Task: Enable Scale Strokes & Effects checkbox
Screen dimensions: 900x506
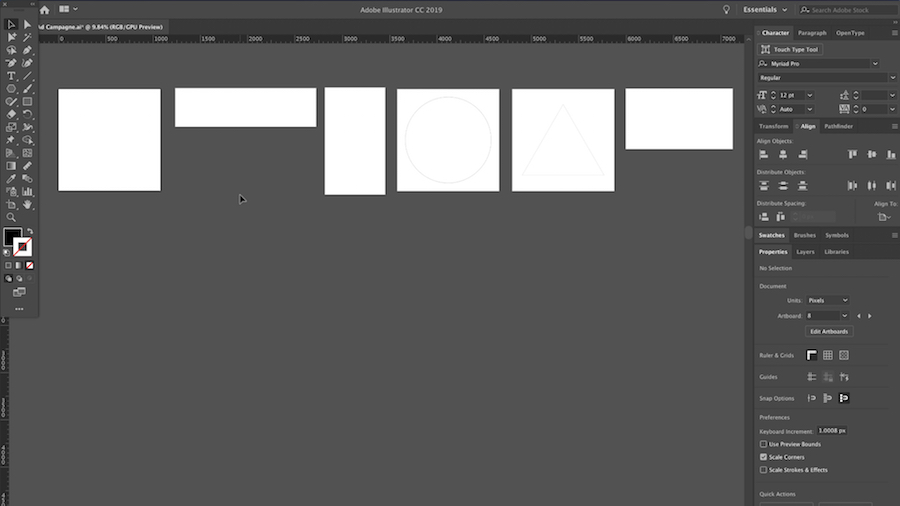Action: pyautogui.click(x=763, y=470)
